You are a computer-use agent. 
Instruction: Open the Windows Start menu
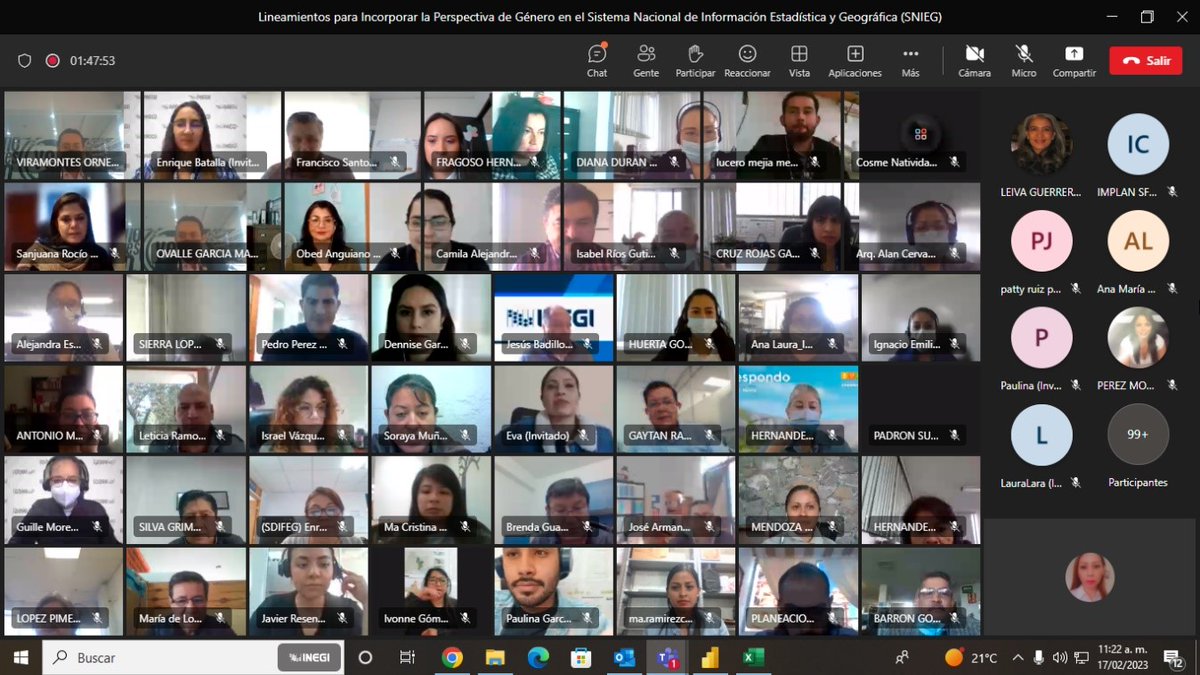coord(20,657)
